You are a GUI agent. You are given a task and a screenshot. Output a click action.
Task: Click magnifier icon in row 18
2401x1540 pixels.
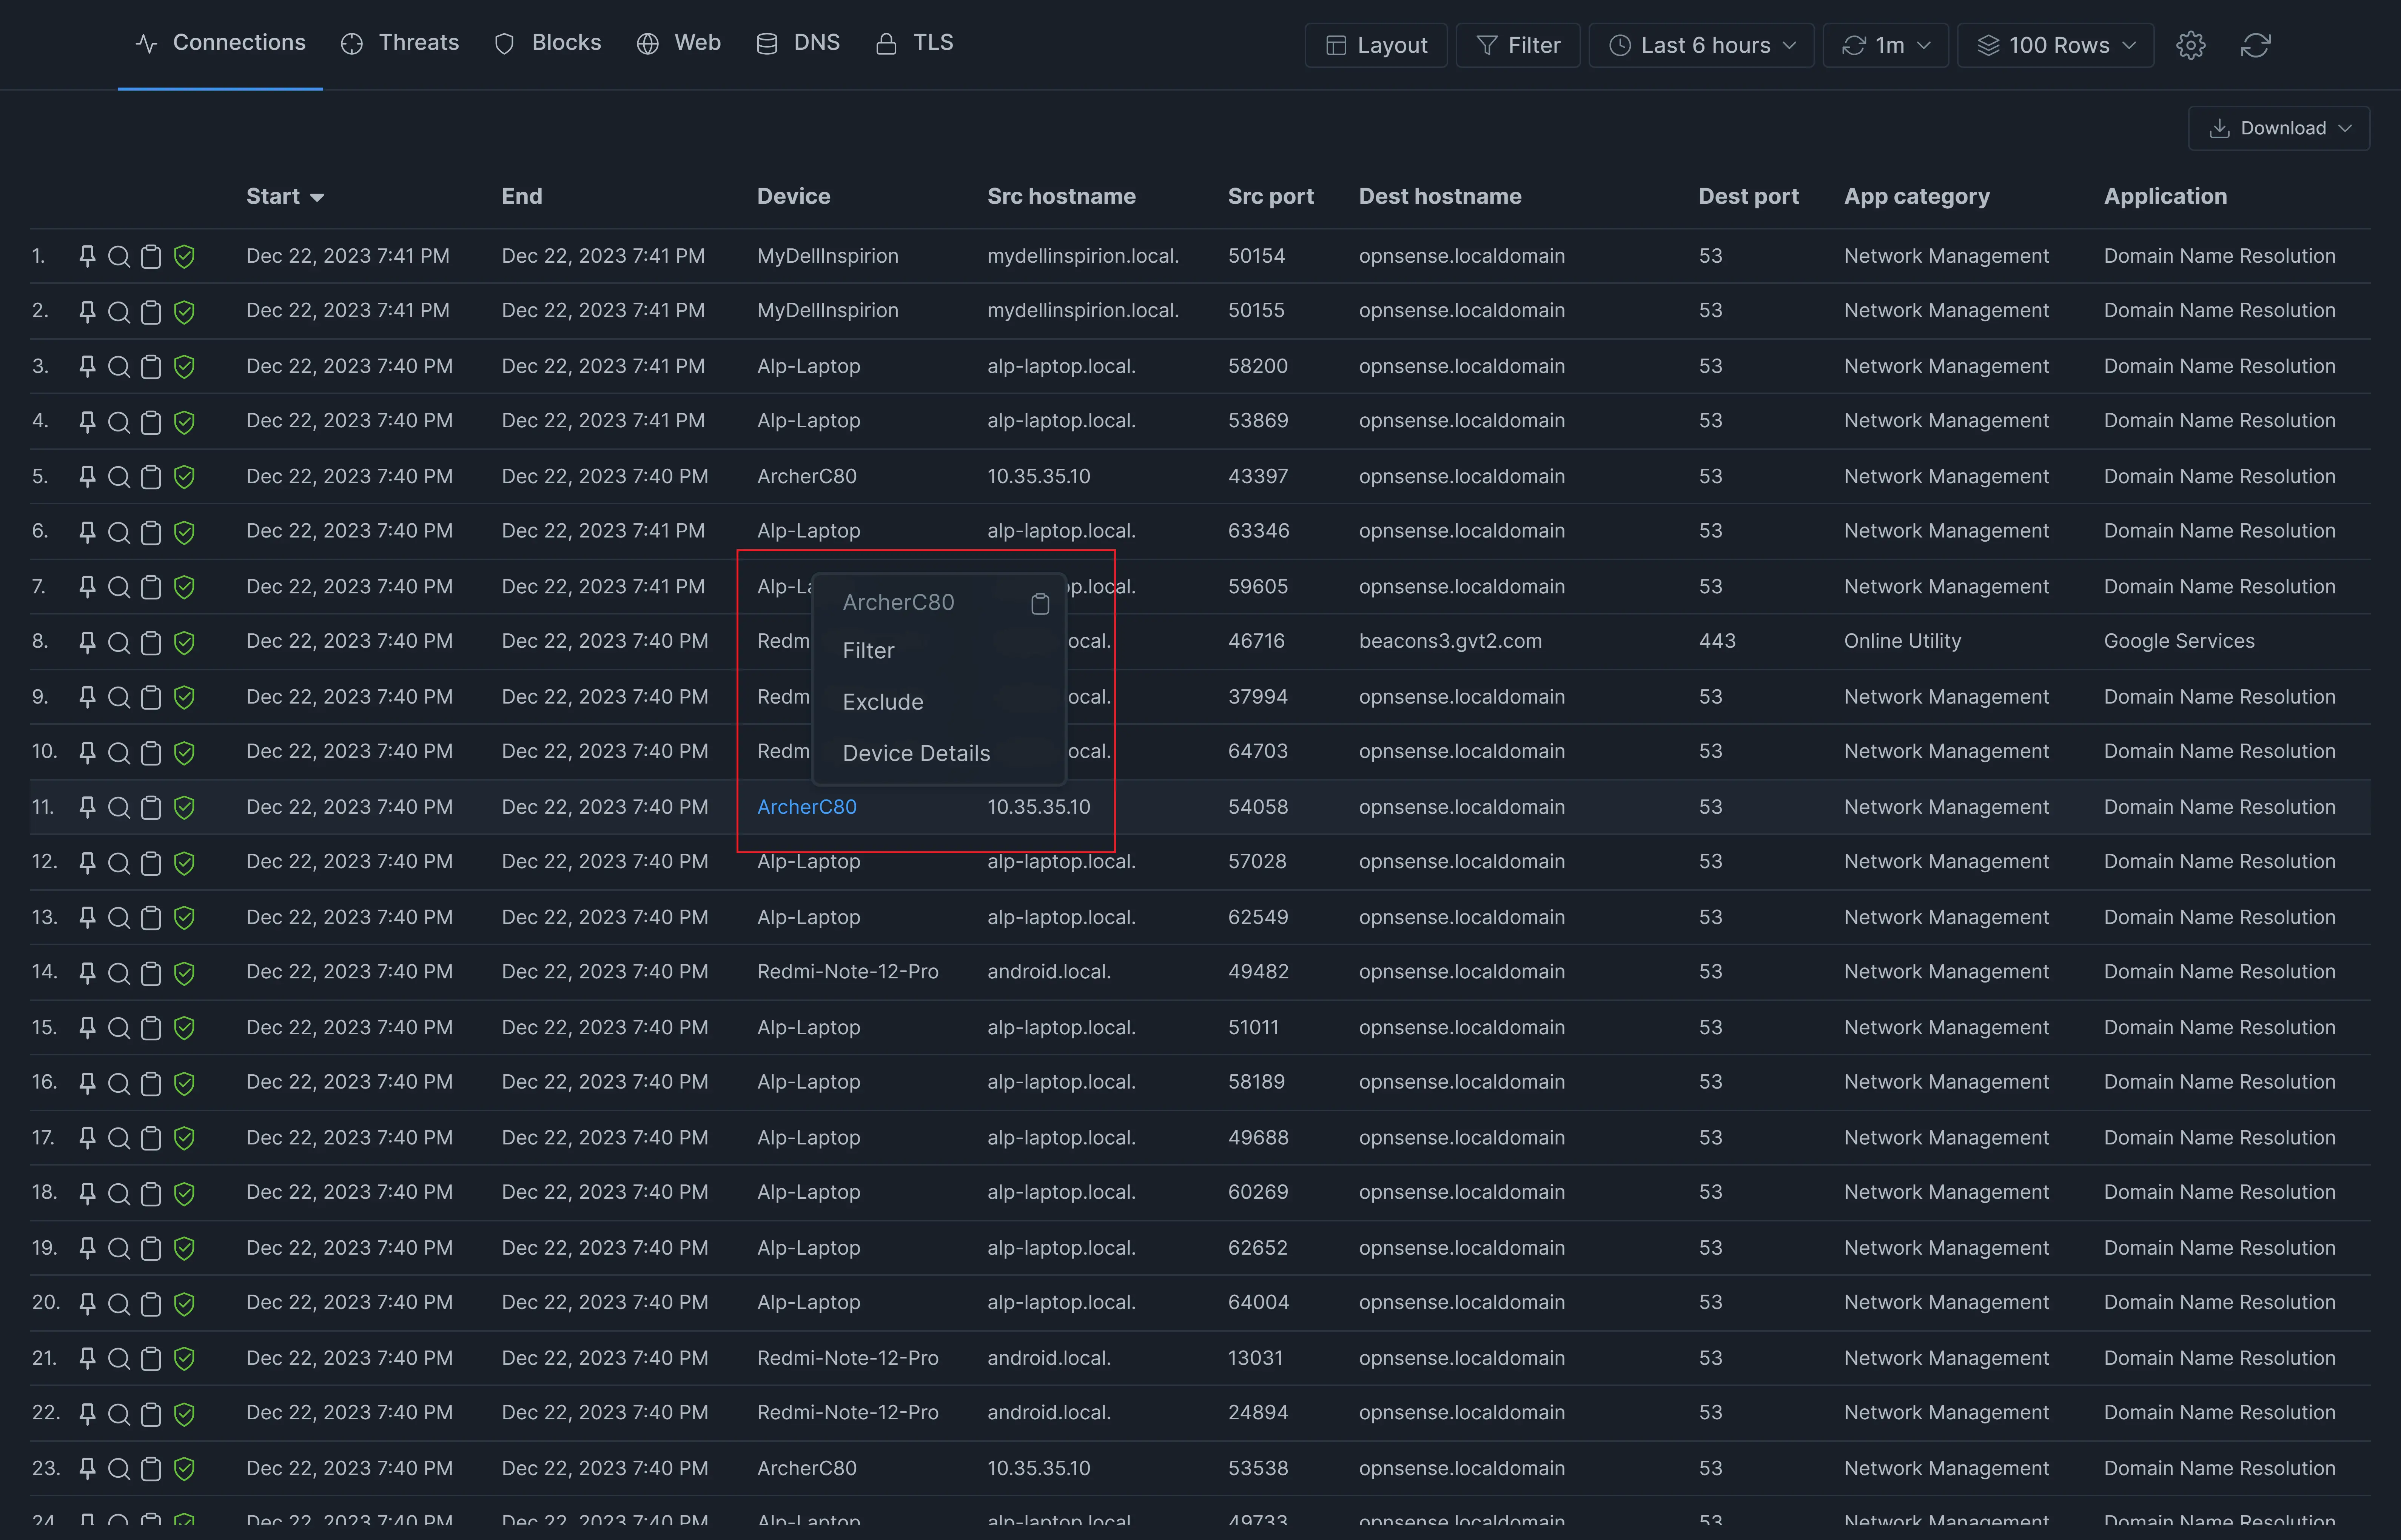[x=119, y=1193]
